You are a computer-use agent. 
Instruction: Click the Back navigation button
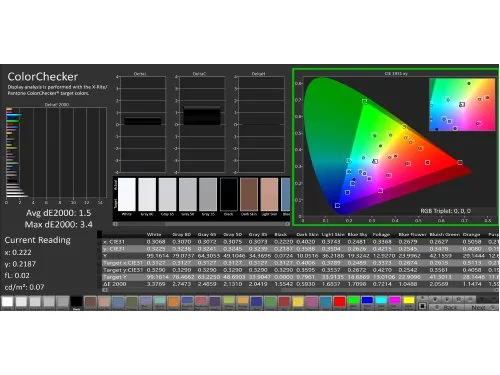click(447, 307)
